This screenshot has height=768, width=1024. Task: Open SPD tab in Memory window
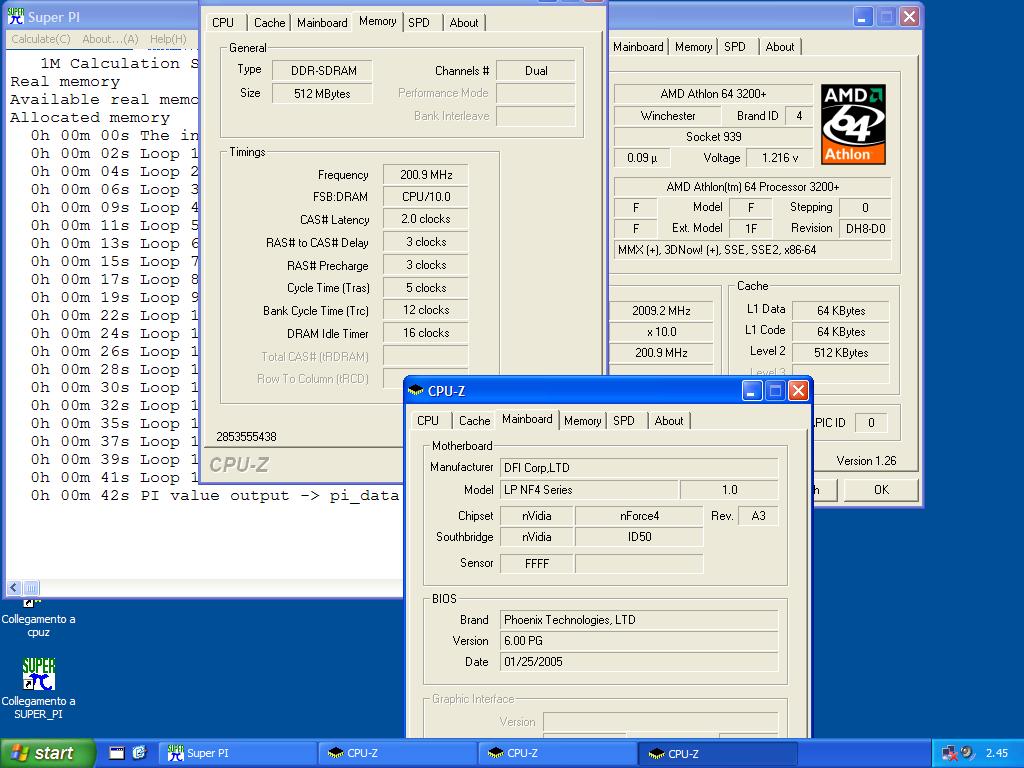419,22
